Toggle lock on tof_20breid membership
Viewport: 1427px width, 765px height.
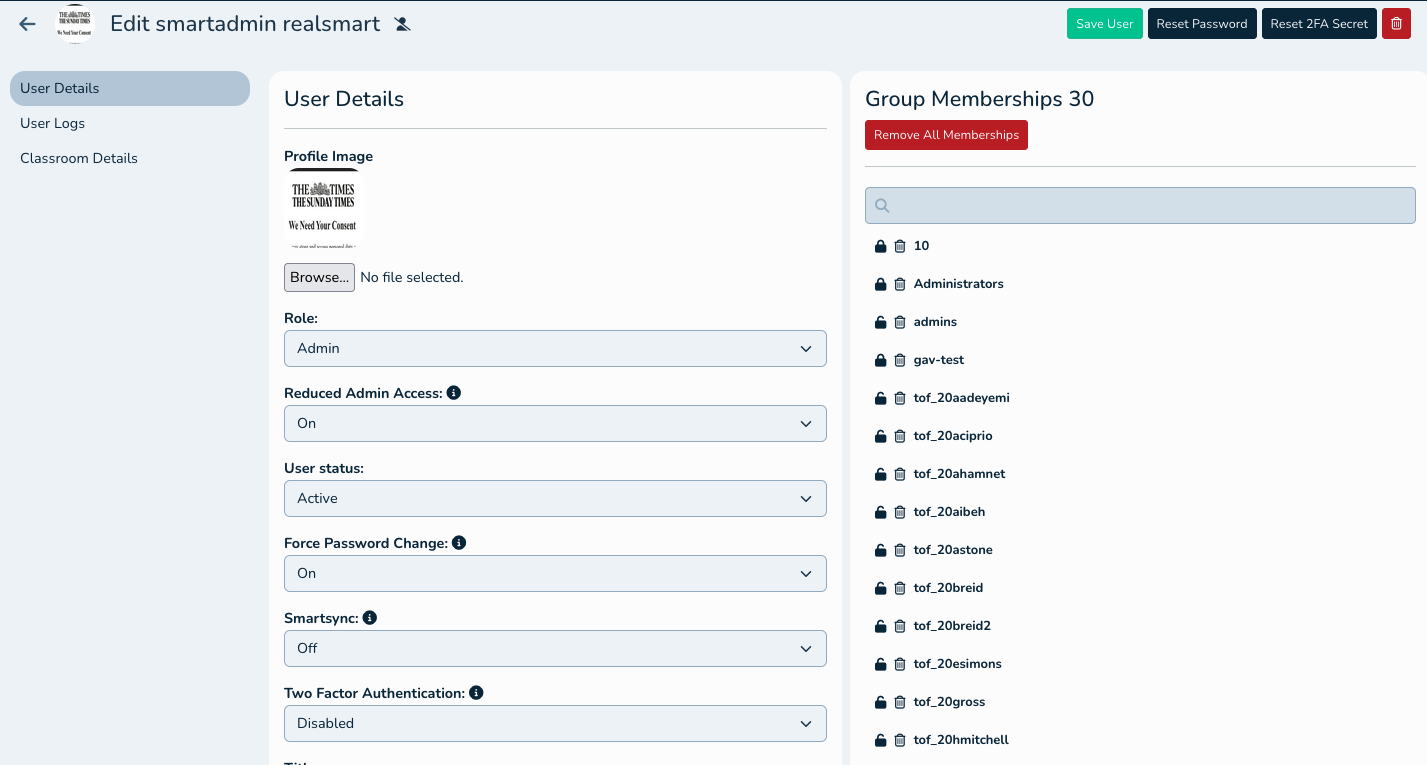tap(880, 588)
